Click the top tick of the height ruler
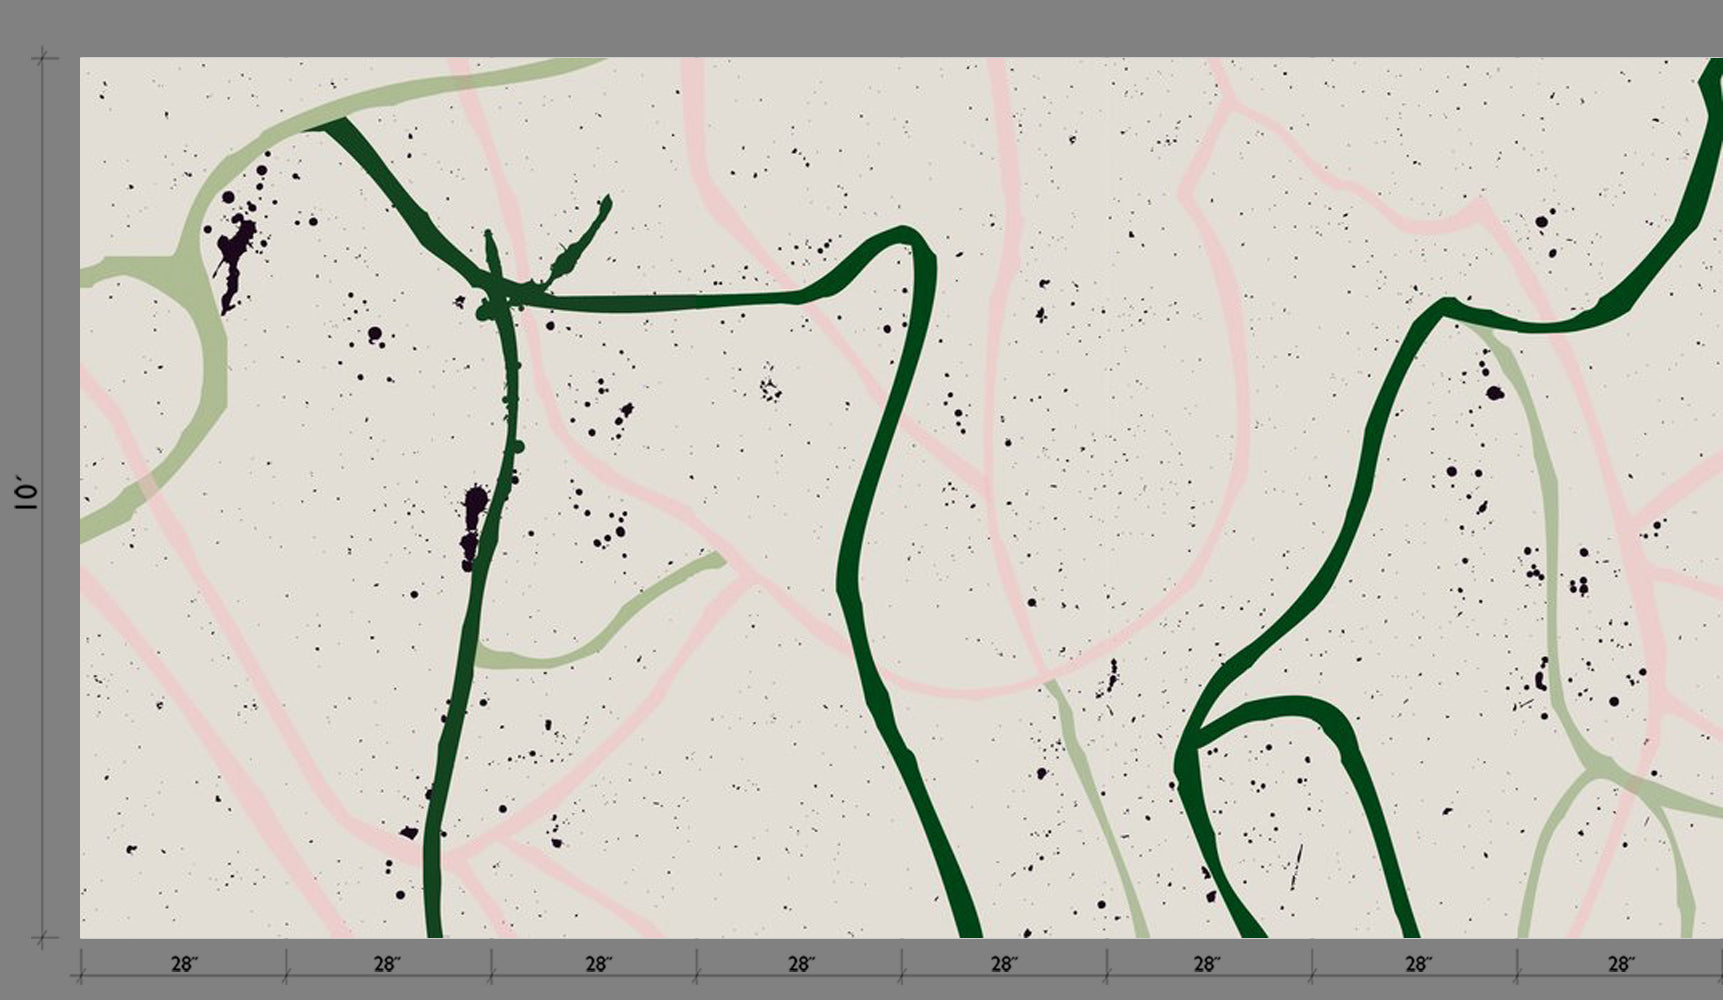Viewport: 1723px width, 1000px height. 44,59
